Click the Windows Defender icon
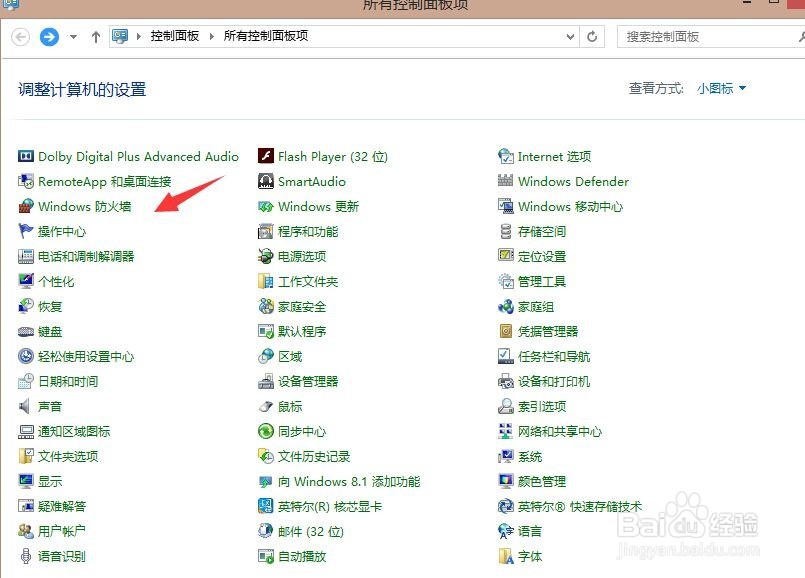 pos(506,181)
